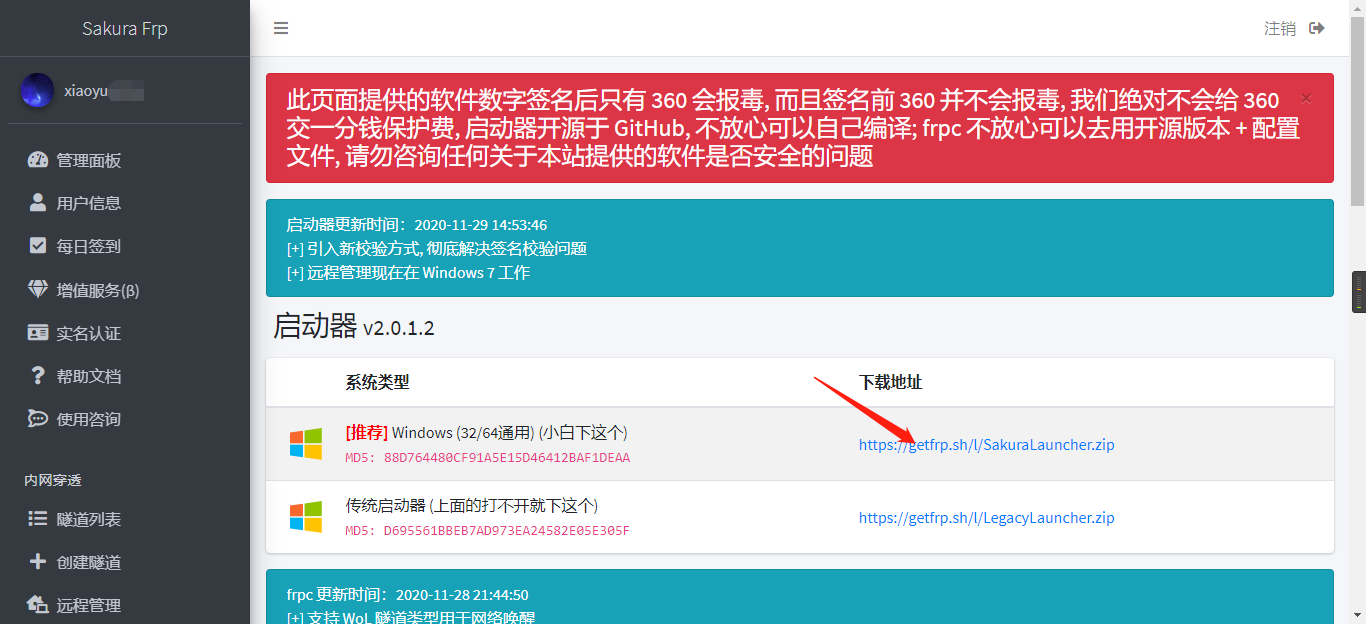Click the xiaoyu username in the sidebar
This screenshot has width=1366, height=624.
click(104, 91)
